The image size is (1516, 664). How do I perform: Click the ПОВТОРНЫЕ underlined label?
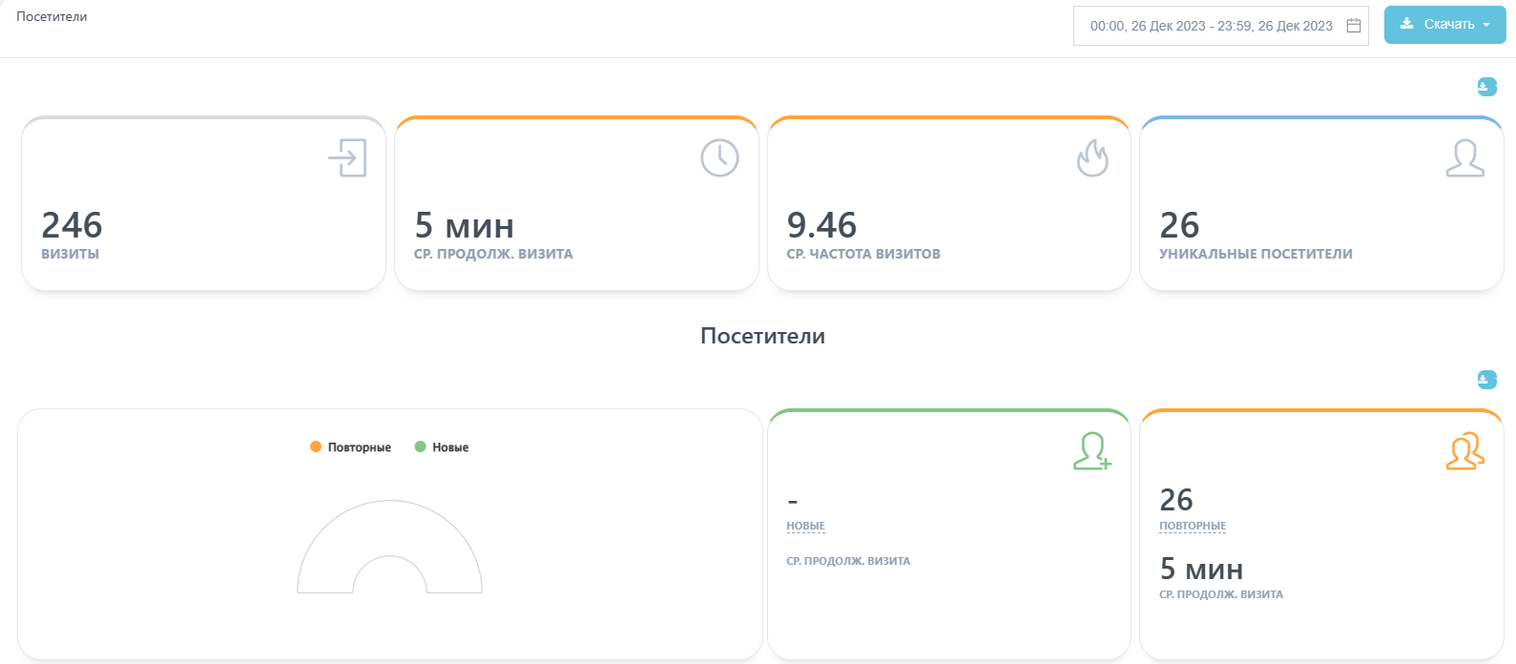coord(1193,526)
